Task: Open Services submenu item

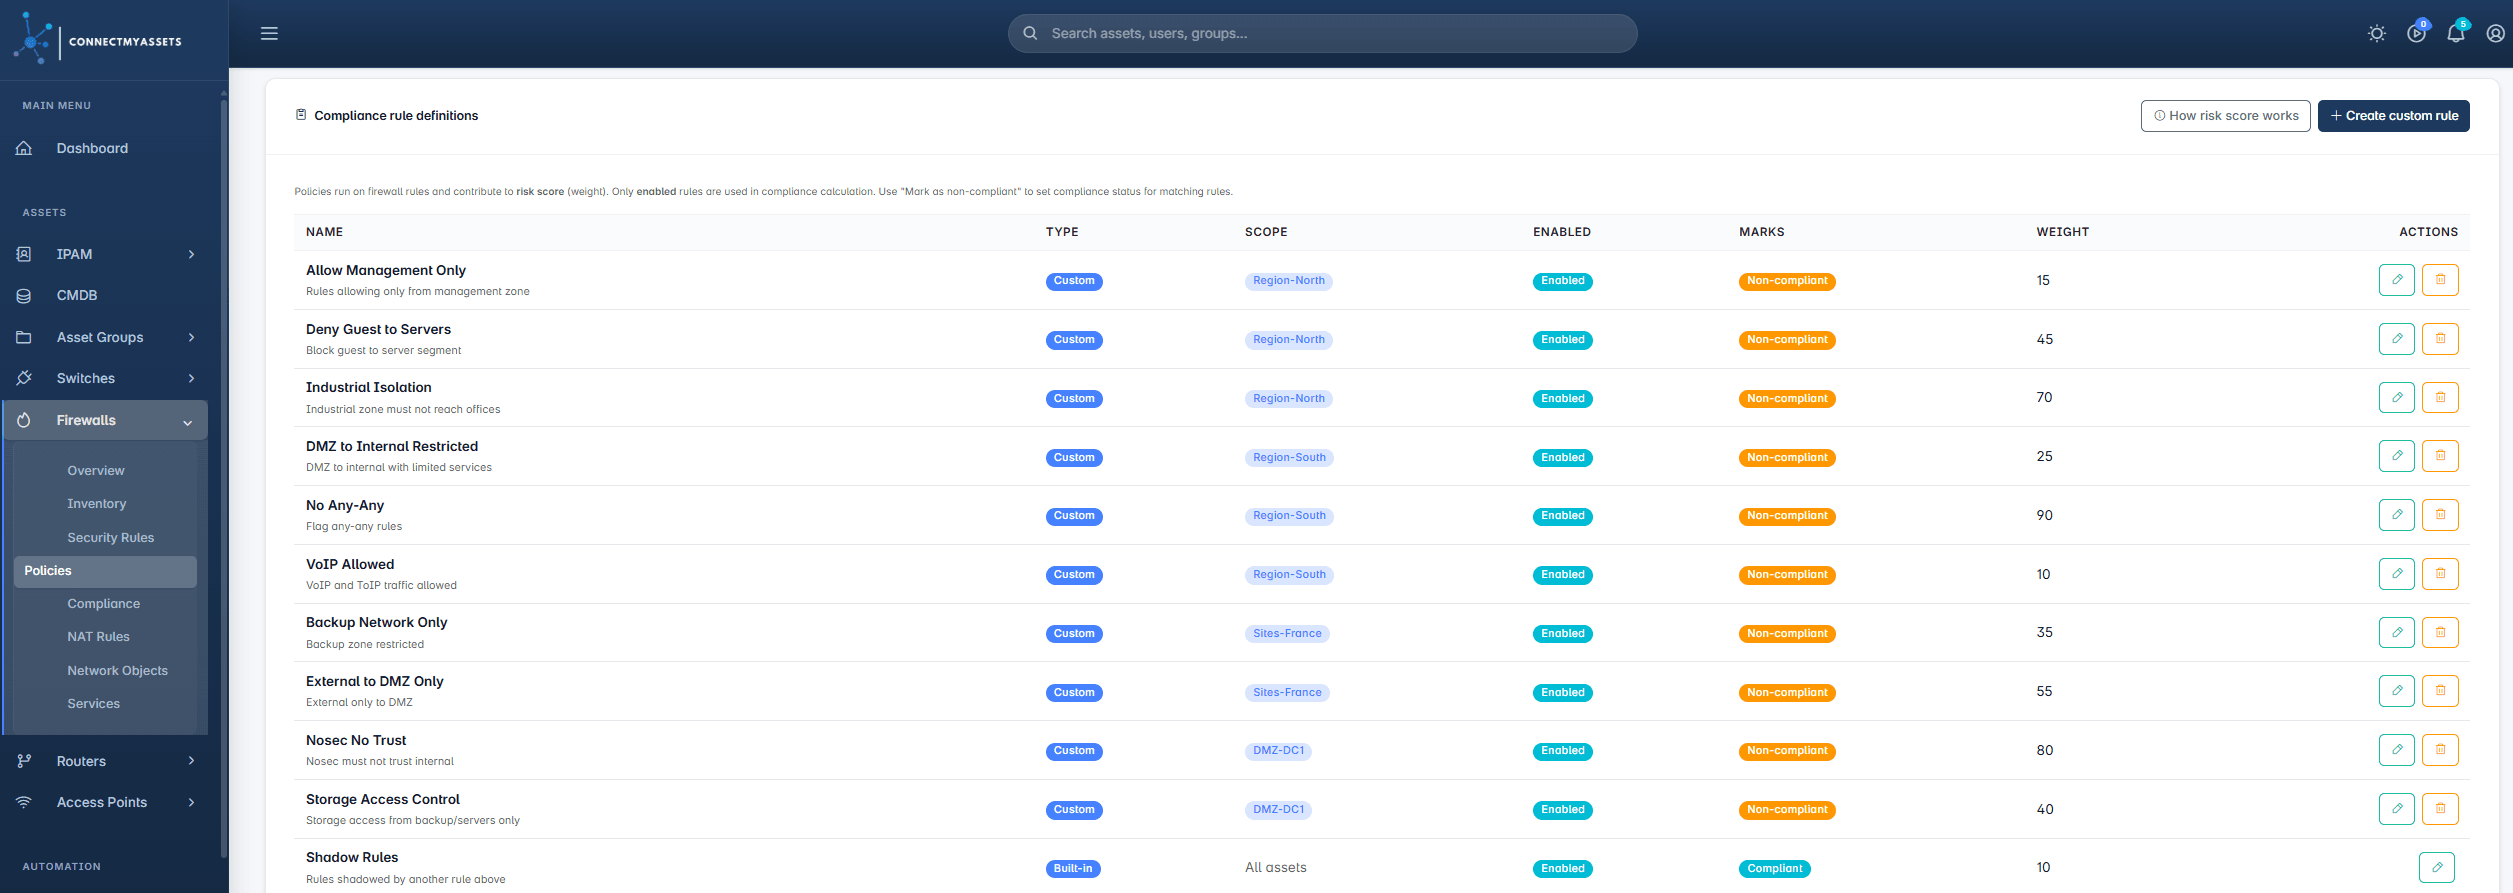Action: coord(93,703)
